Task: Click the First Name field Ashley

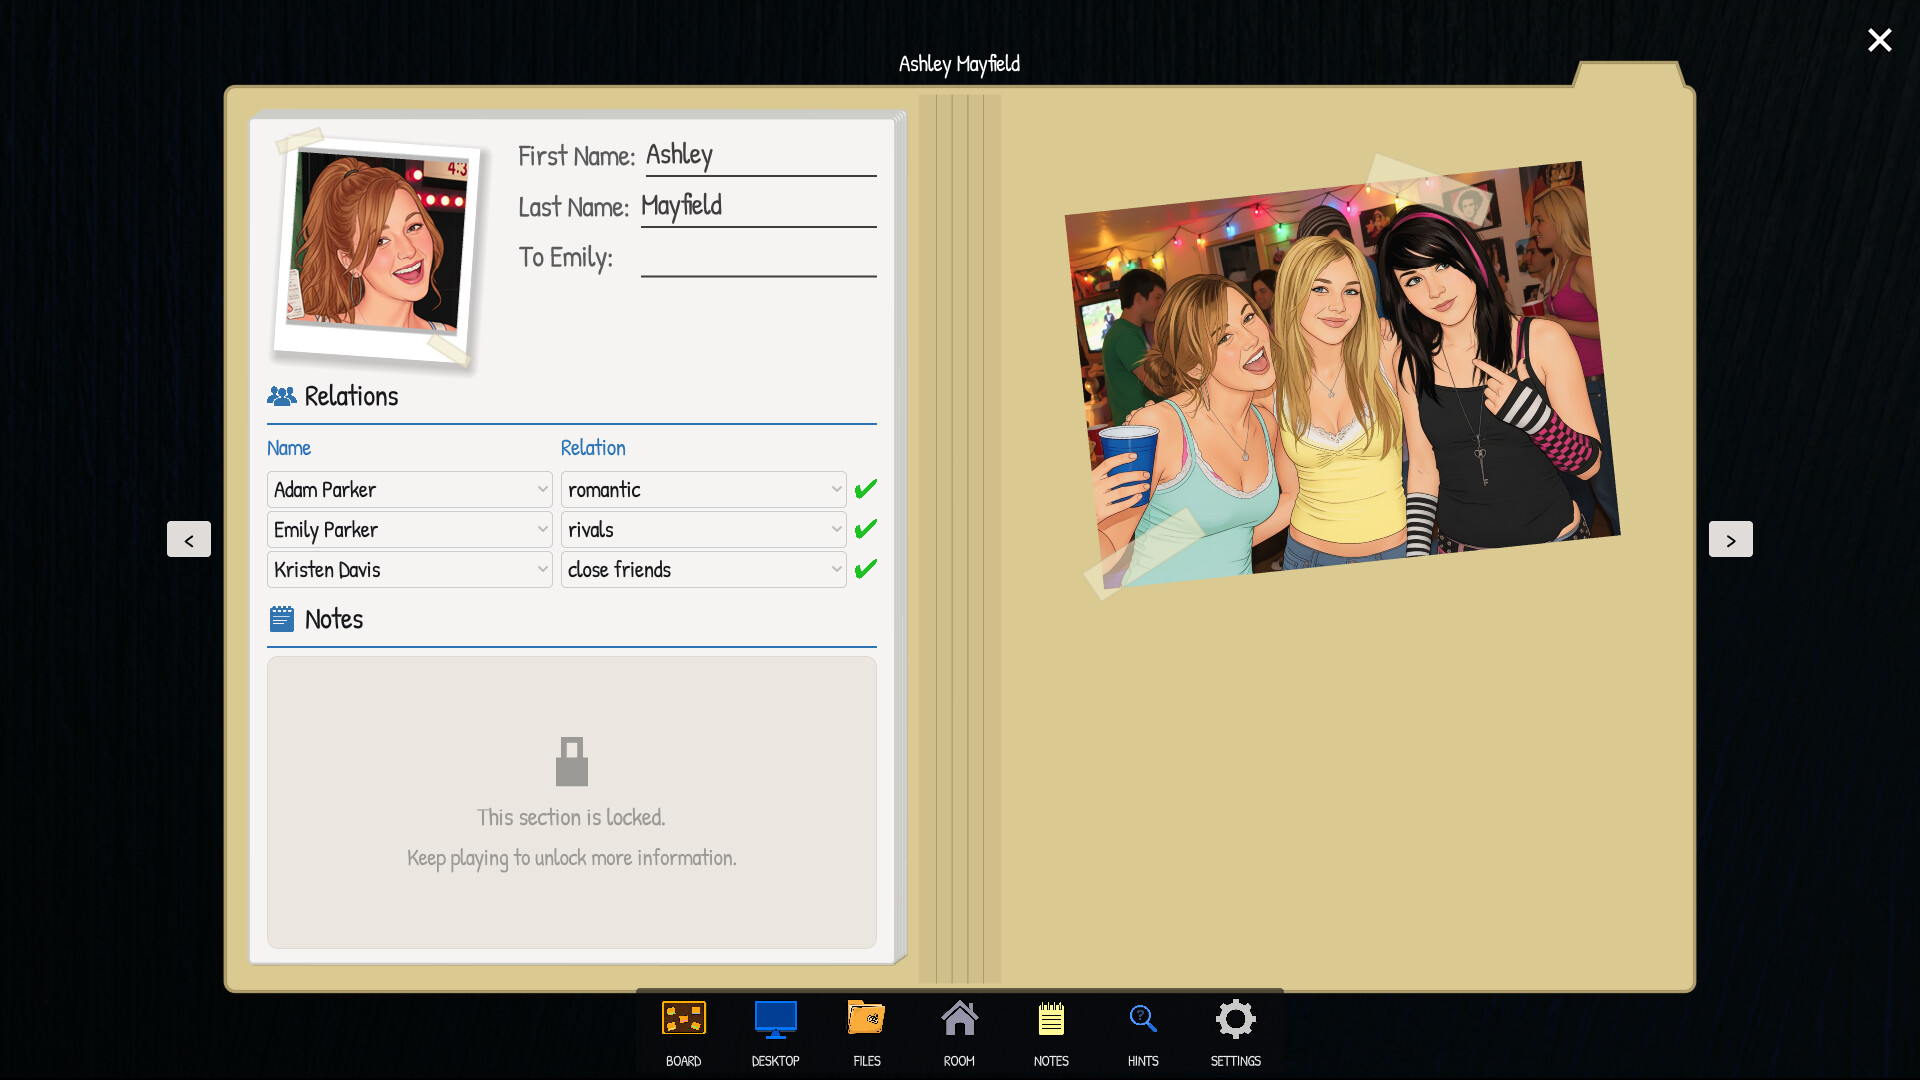Action: click(x=760, y=156)
